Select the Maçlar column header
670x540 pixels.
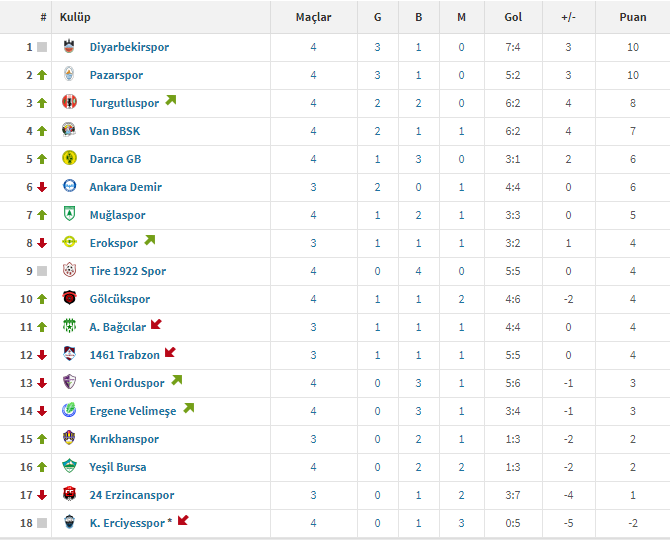[x=314, y=17]
